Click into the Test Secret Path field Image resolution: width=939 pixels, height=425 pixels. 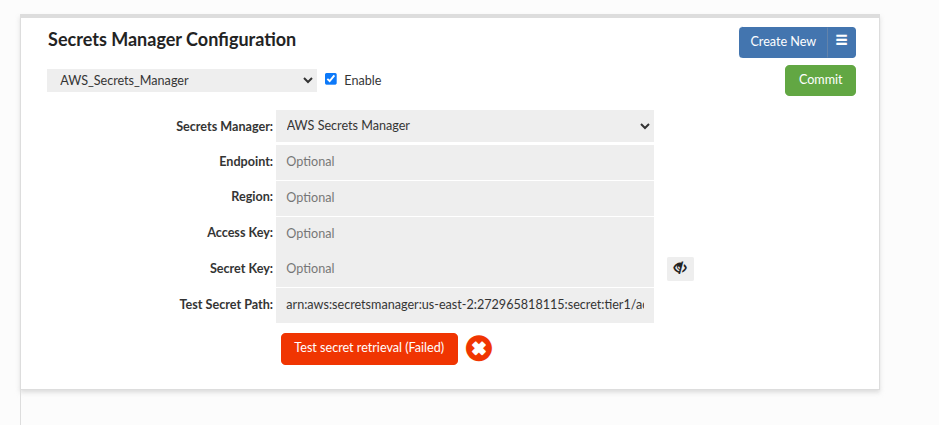(465, 305)
